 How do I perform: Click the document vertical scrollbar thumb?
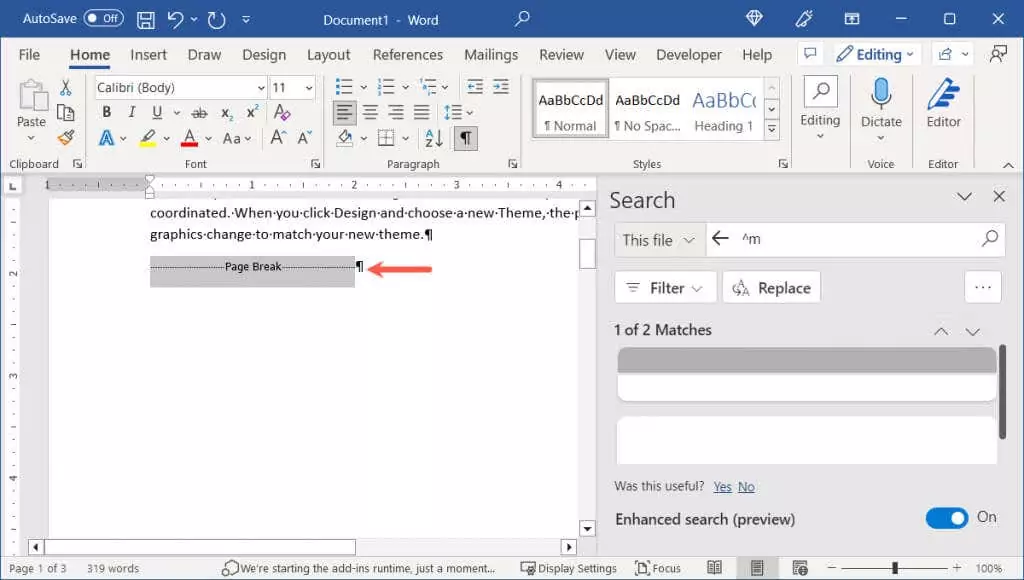click(587, 253)
